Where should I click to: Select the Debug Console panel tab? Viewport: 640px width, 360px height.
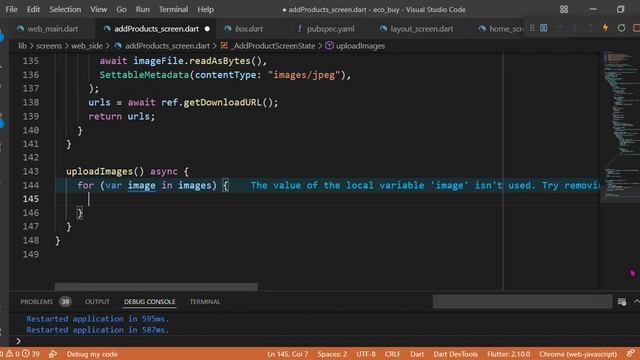pyautogui.click(x=149, y=302)
